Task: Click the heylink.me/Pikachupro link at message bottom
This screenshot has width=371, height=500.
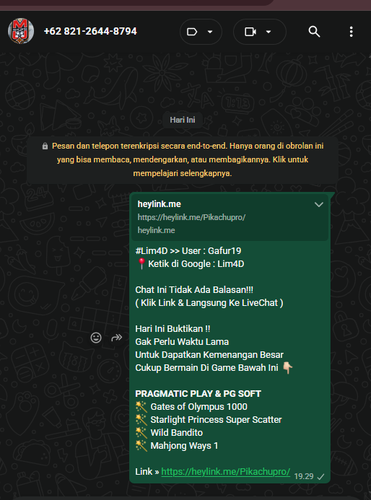Action: (226, 472)
